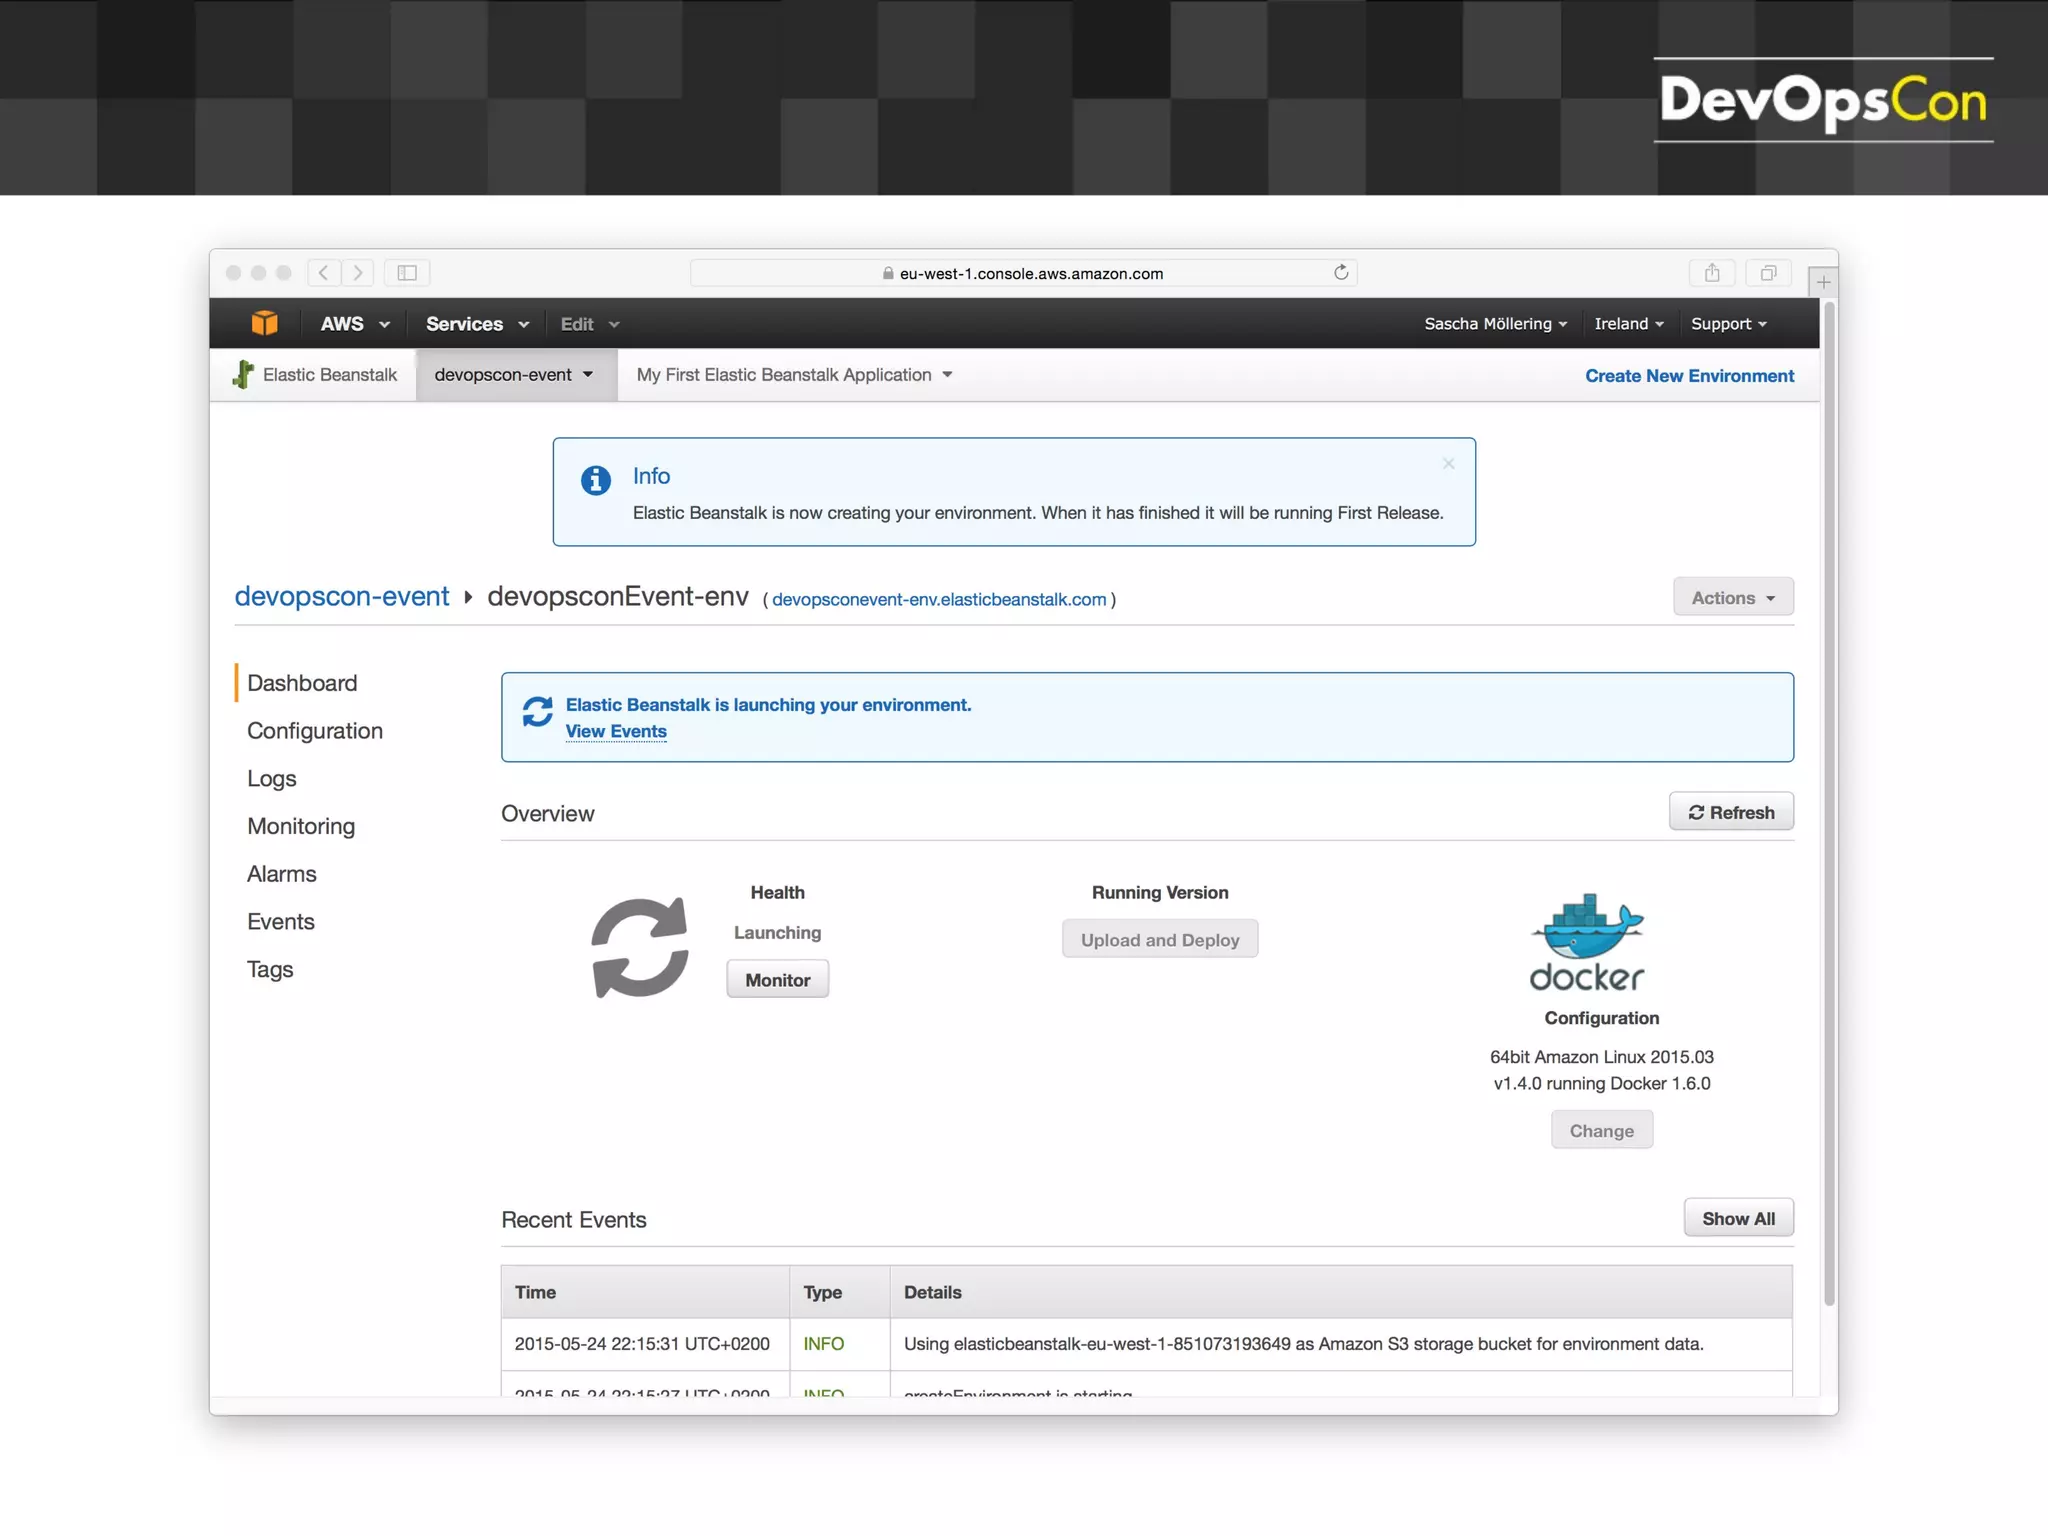Click the View Events link

616,732
